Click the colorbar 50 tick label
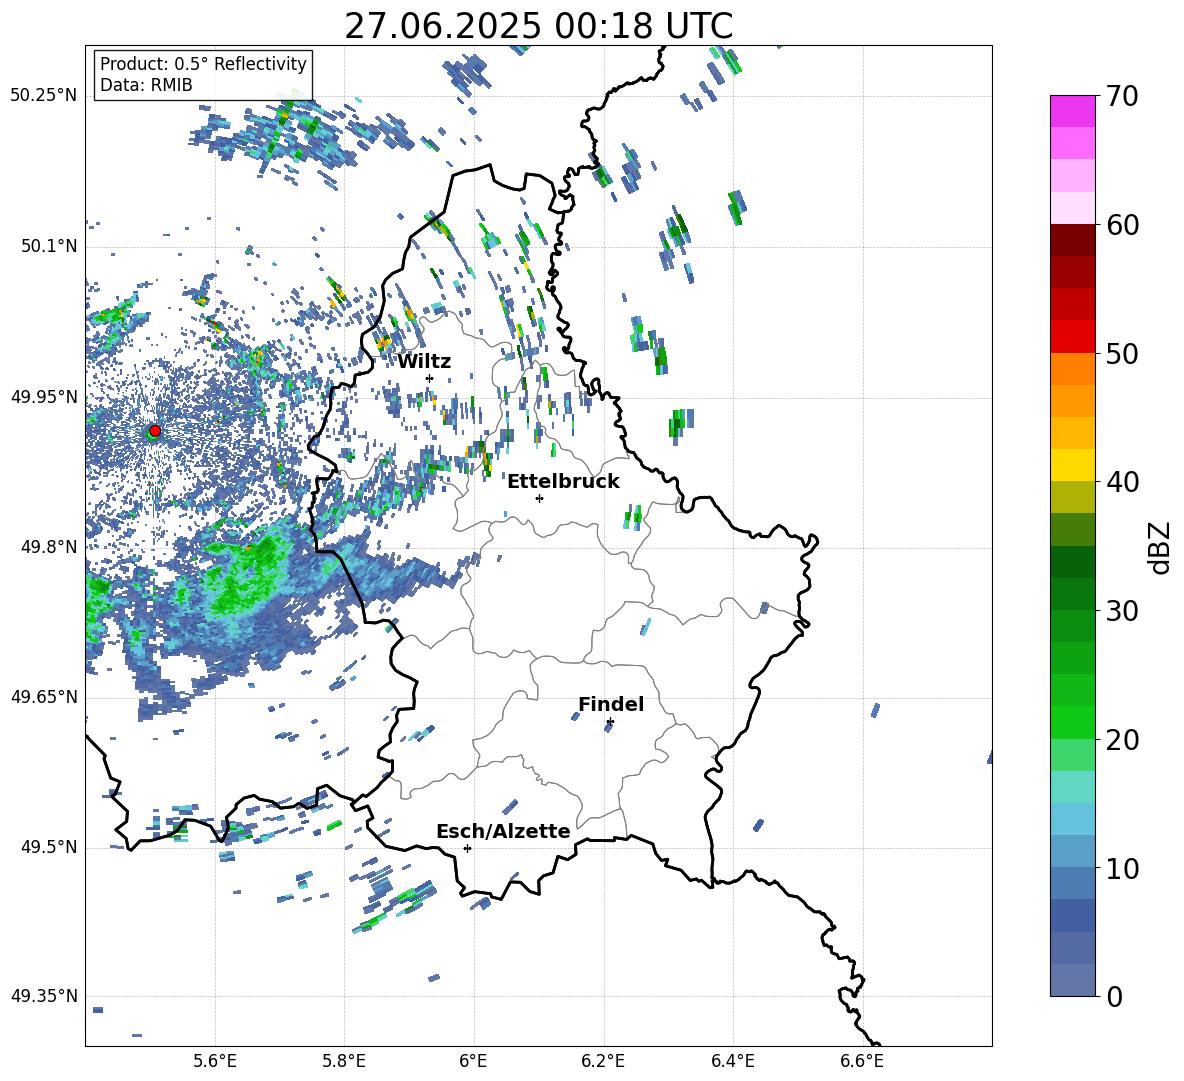The width and height of the screenshot is (1184, 1081). (x=1122, y=354)
